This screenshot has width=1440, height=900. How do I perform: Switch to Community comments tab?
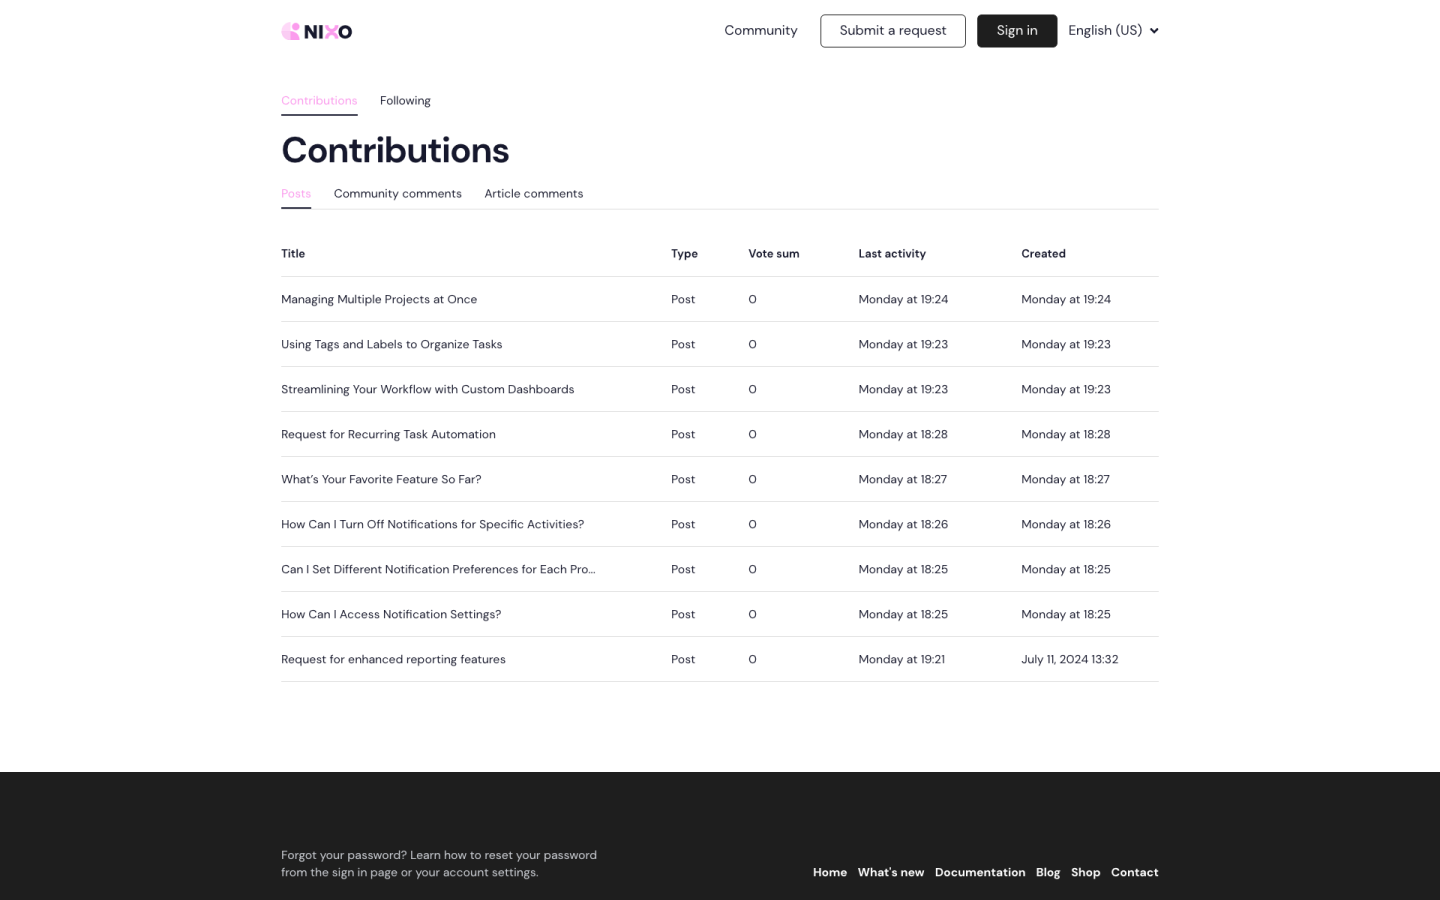pyautogui.click(x=397, y=194)
